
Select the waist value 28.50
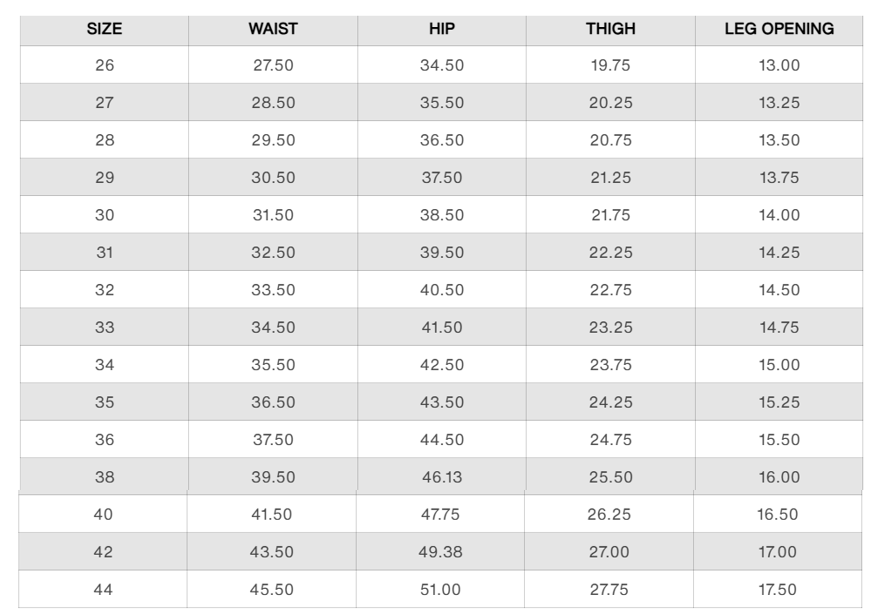coord(273,103)
